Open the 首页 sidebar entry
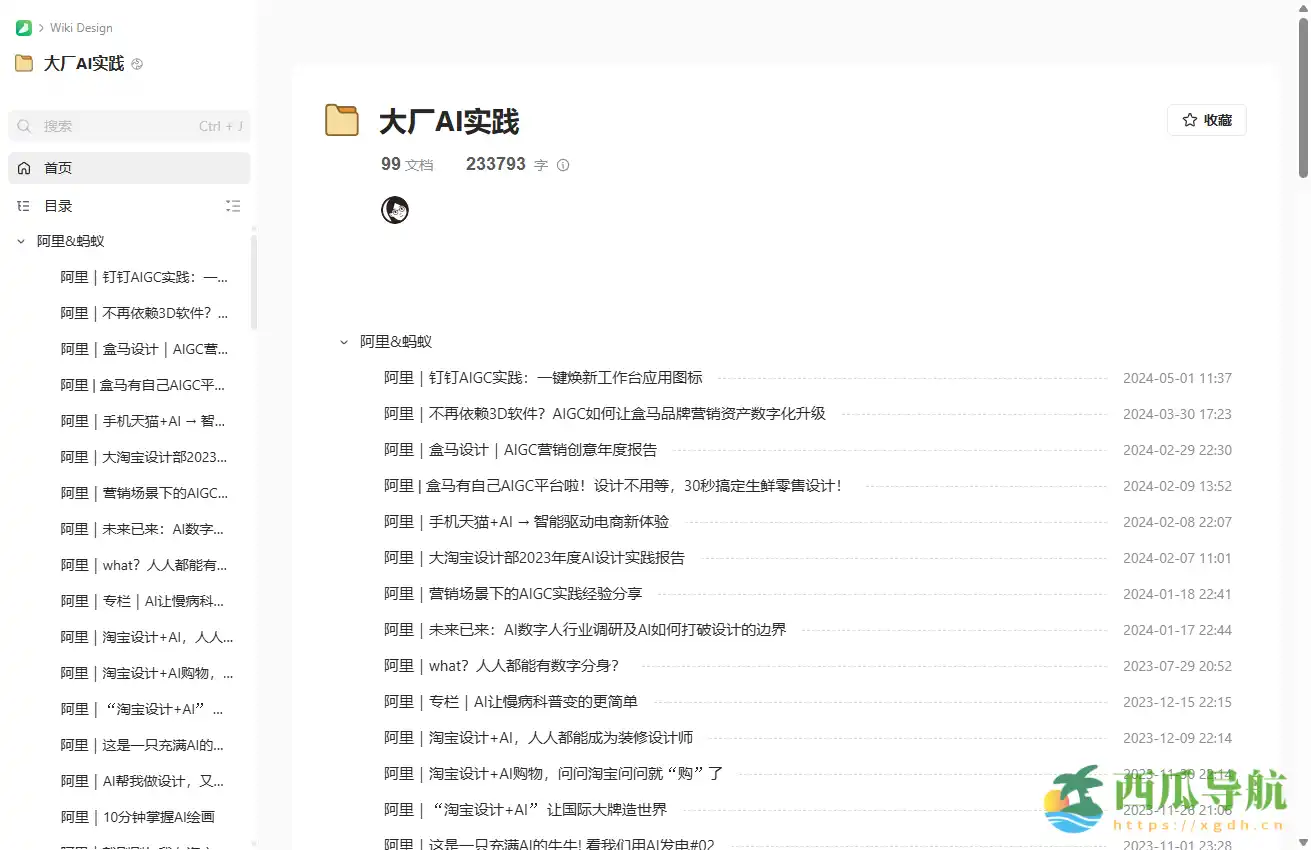Screen dimensions: 1311x850 [57, 168]
